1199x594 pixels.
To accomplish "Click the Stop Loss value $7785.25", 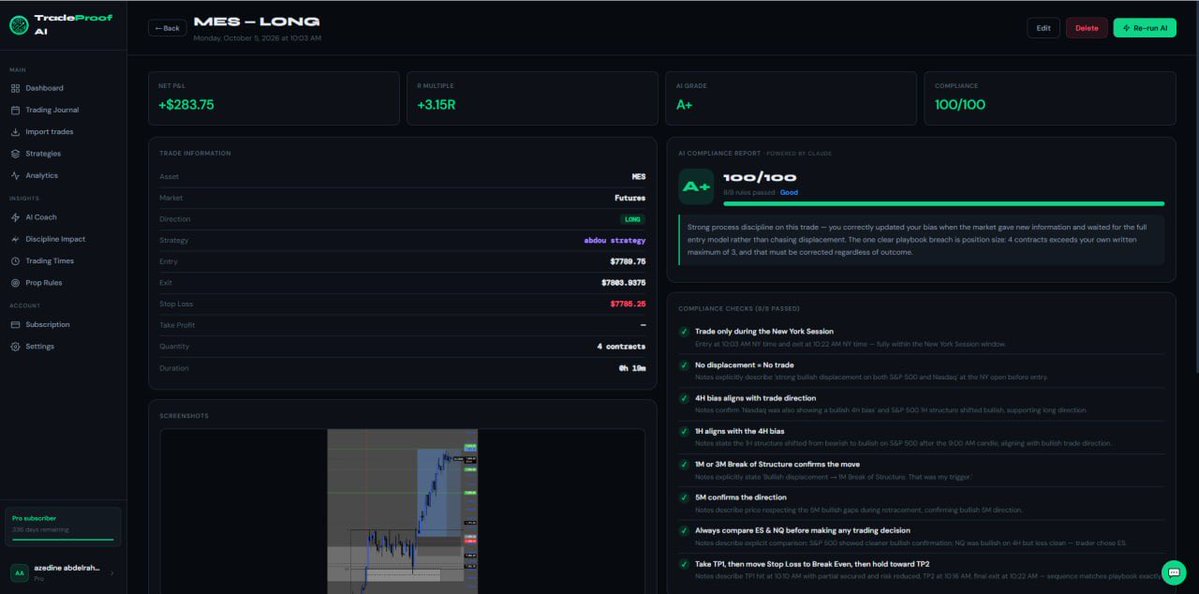I will pos(627,304).
